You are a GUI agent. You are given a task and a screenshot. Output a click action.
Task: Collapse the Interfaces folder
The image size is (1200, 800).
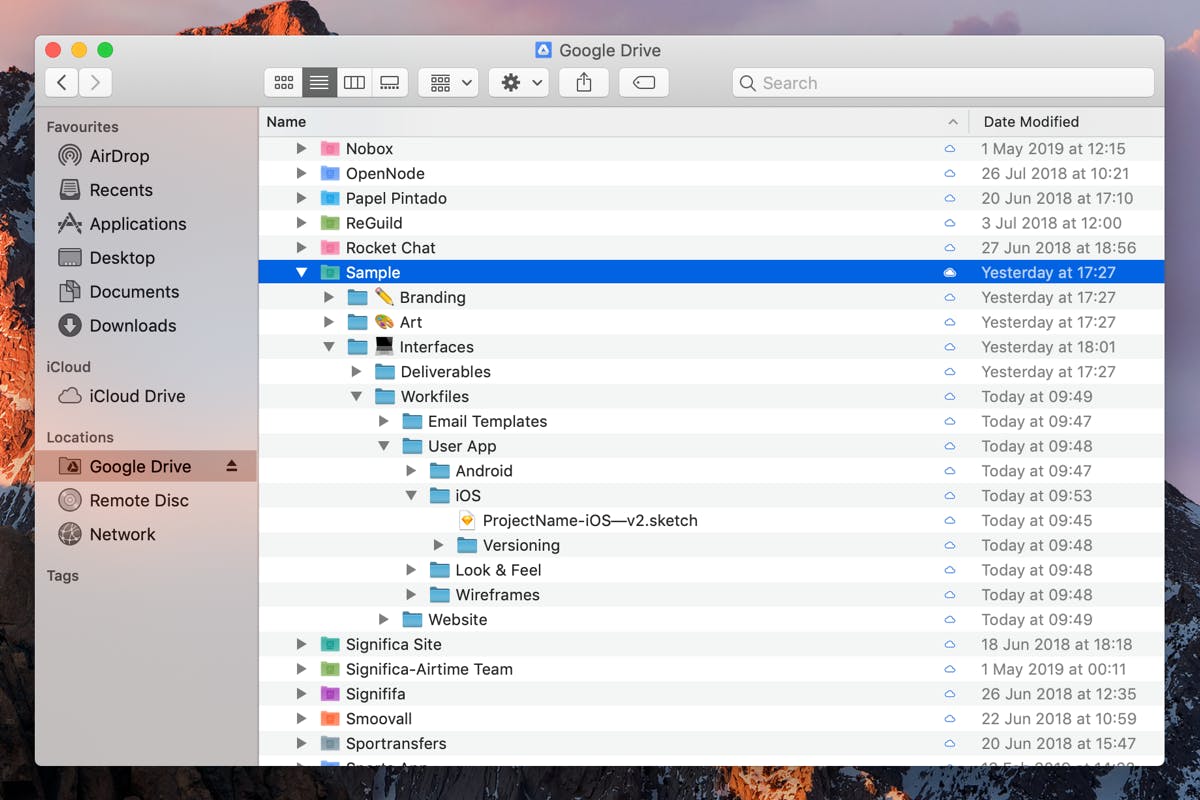pyautogui.click(x=329, y=347)
